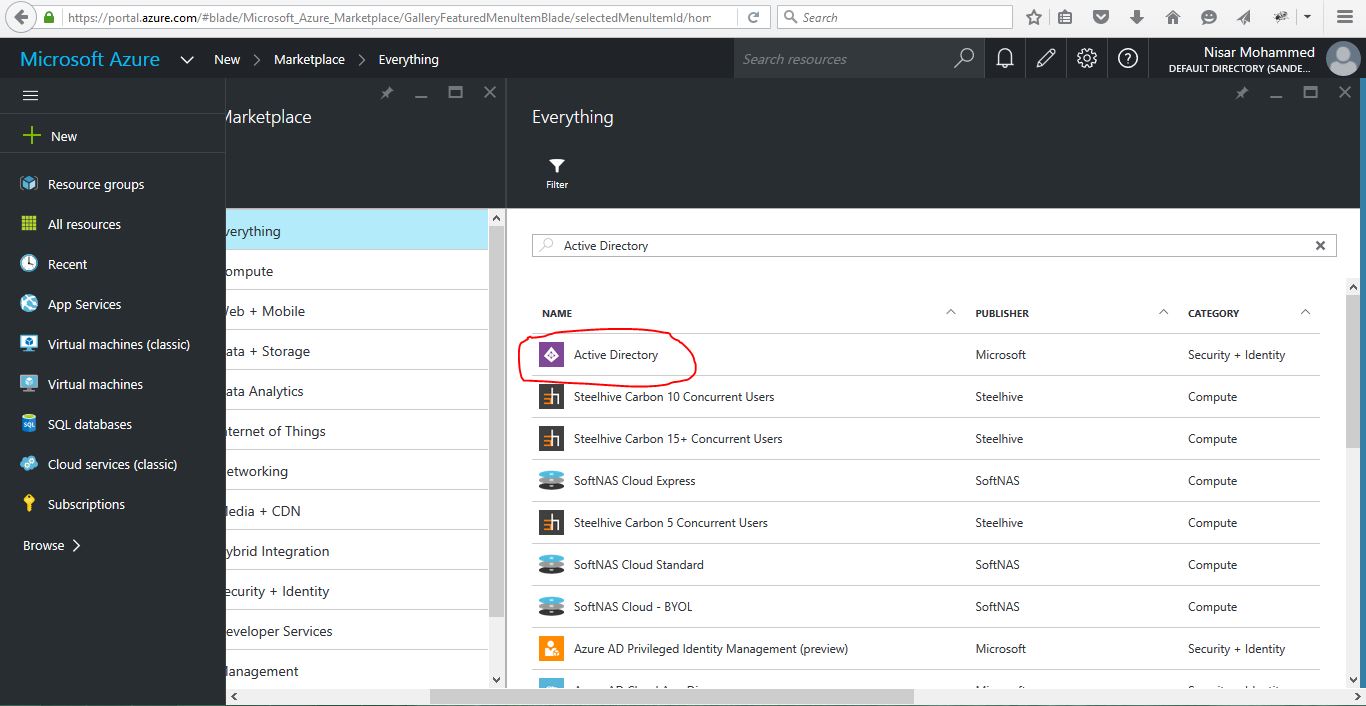Select Everything category in Marketplace

357,231
